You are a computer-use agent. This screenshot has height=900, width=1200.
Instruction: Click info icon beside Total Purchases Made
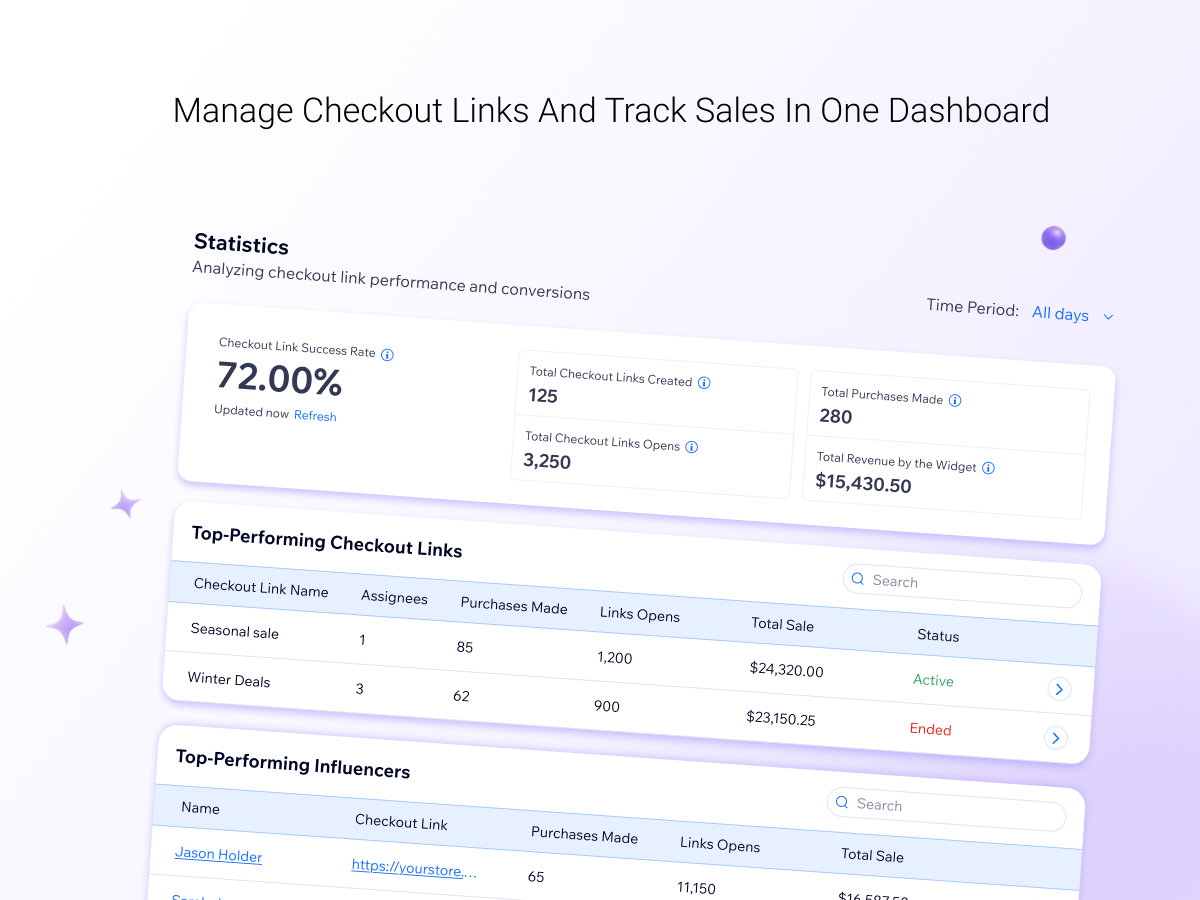pyautogui.click(x=955, y=401)
